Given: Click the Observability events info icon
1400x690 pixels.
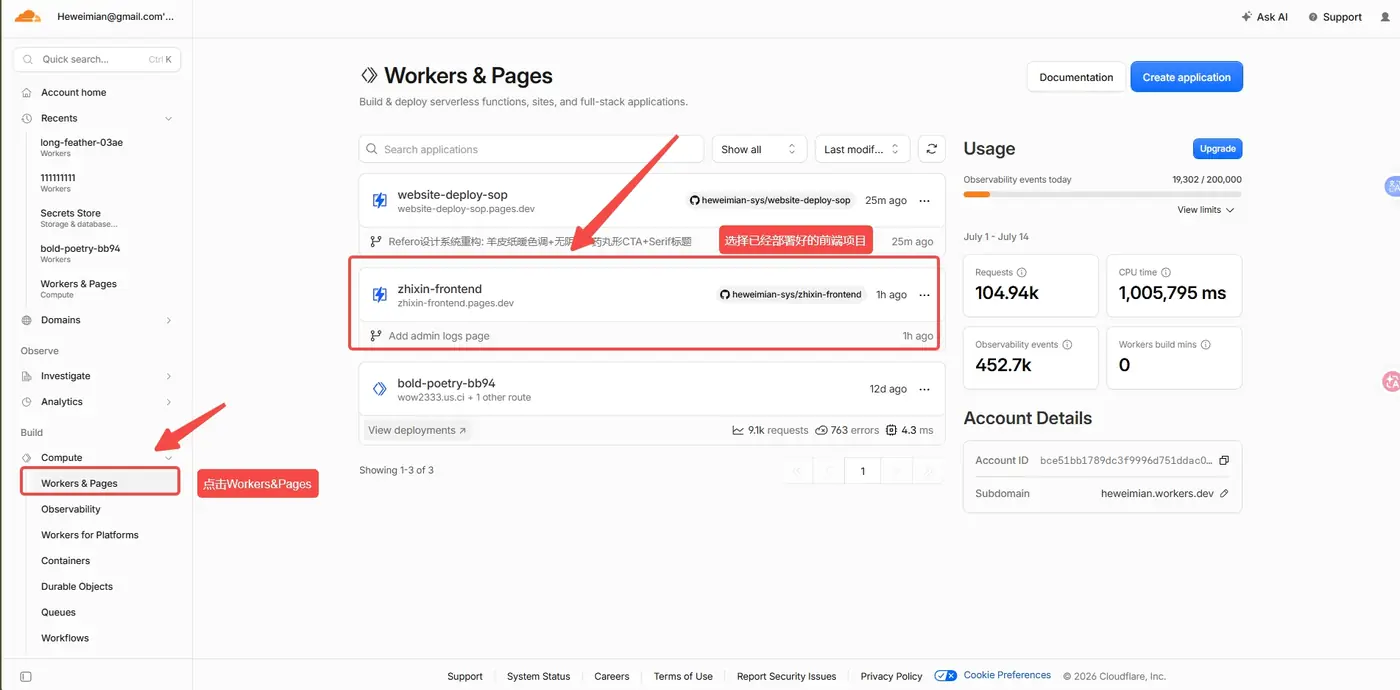Looking at the screenshot, I should coord(1067,344).
